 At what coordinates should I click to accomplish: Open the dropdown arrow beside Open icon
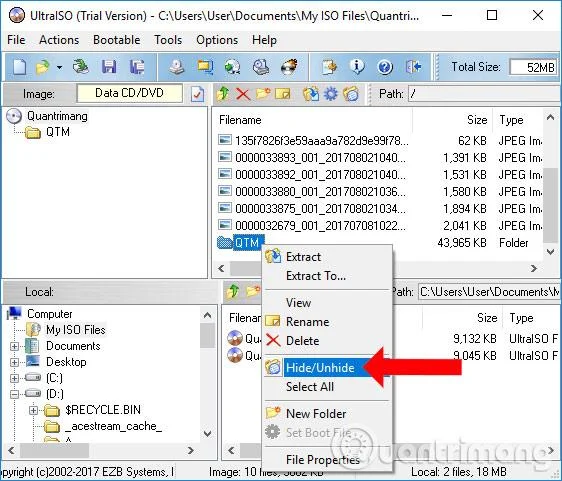pyautogui.click(x=59, y=67)
